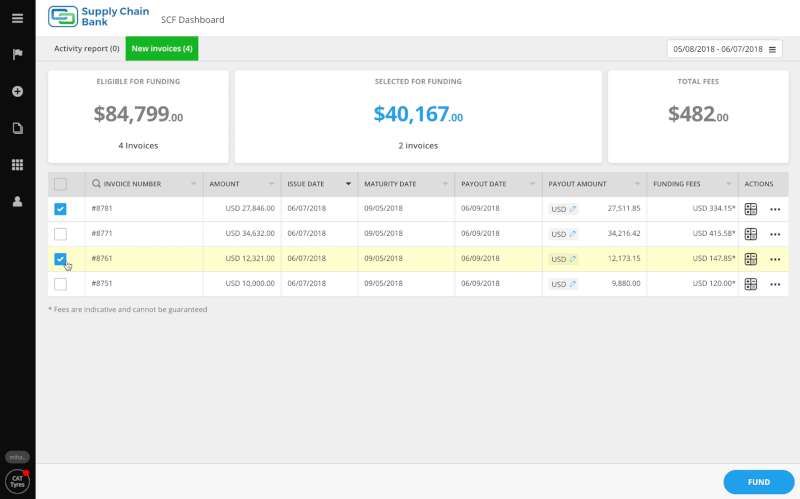Uncheck the checkbox for invoice #8781
The image size is (800, 499).
coord(60,209)
